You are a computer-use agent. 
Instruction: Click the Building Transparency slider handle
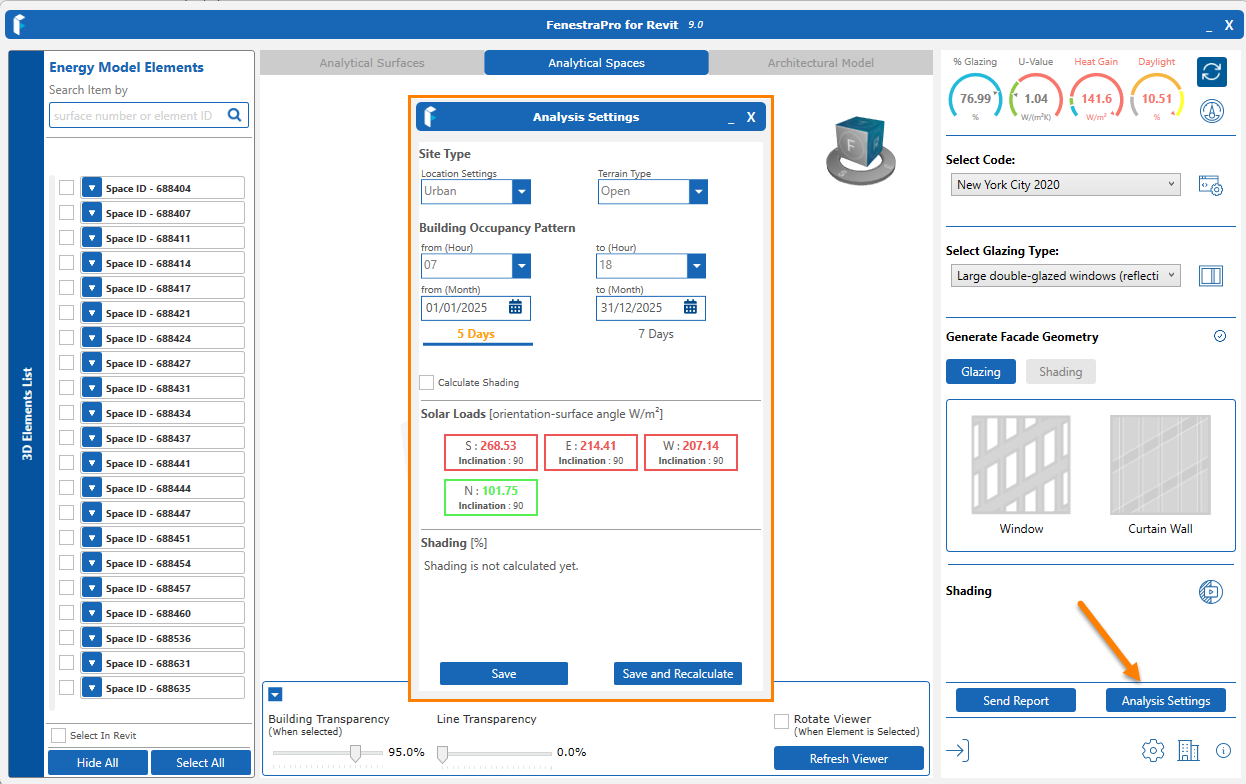355,753
